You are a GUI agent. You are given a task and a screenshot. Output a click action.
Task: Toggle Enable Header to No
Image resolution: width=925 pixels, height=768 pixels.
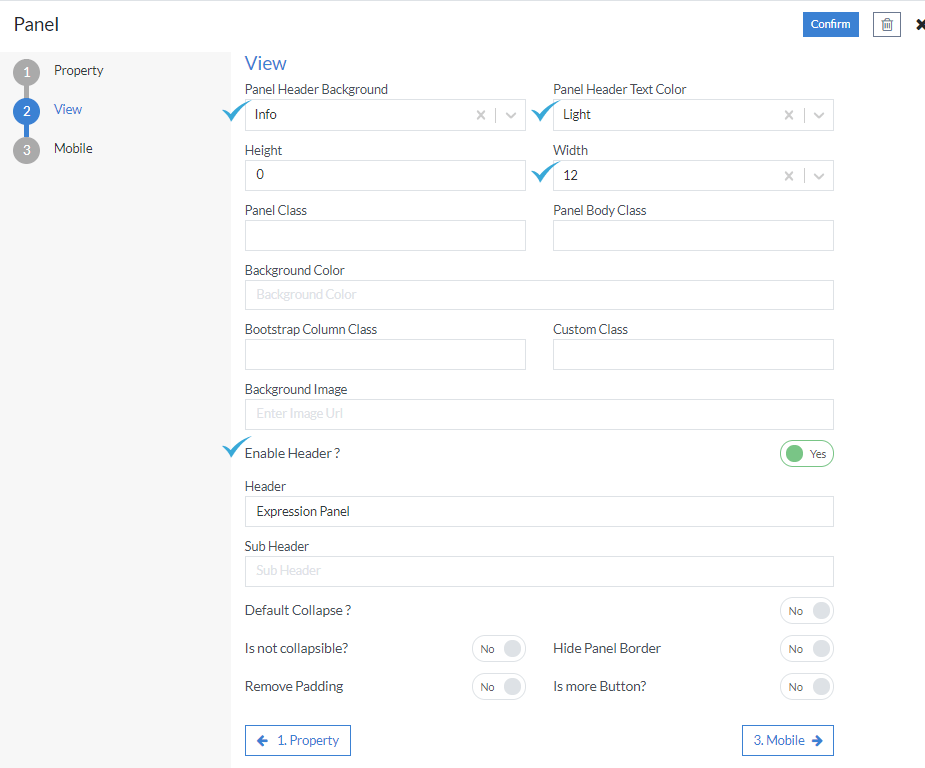click(806, 453)
